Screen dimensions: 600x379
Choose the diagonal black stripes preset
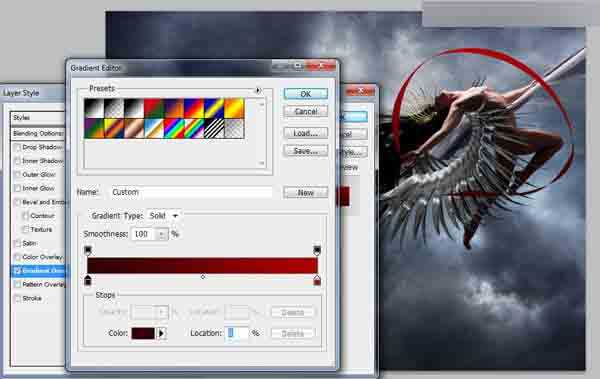pyautogui.click(x=214, y=128)
